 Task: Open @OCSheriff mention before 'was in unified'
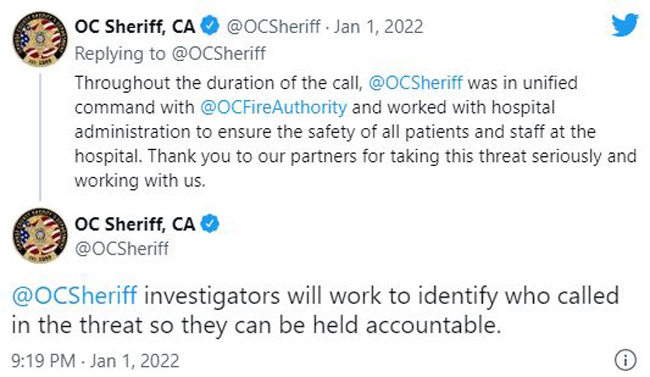(415, 83)
